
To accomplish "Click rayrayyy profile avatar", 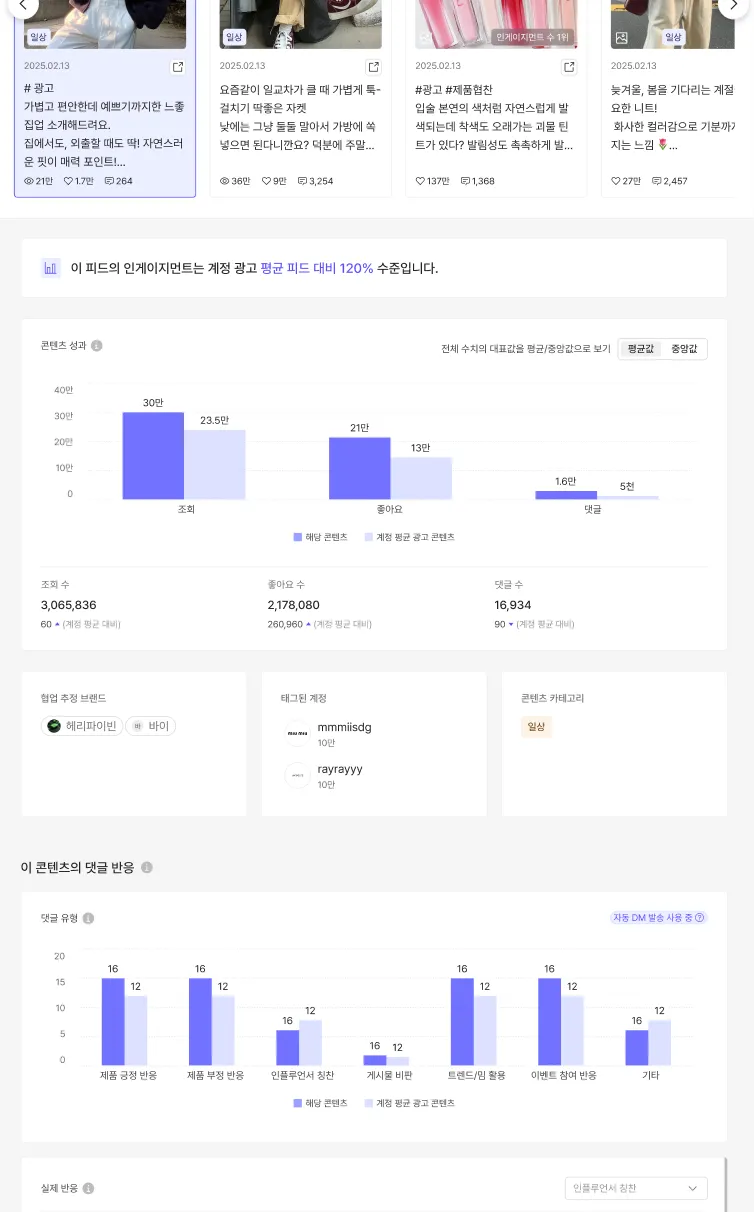I will (x=297, y=776).
